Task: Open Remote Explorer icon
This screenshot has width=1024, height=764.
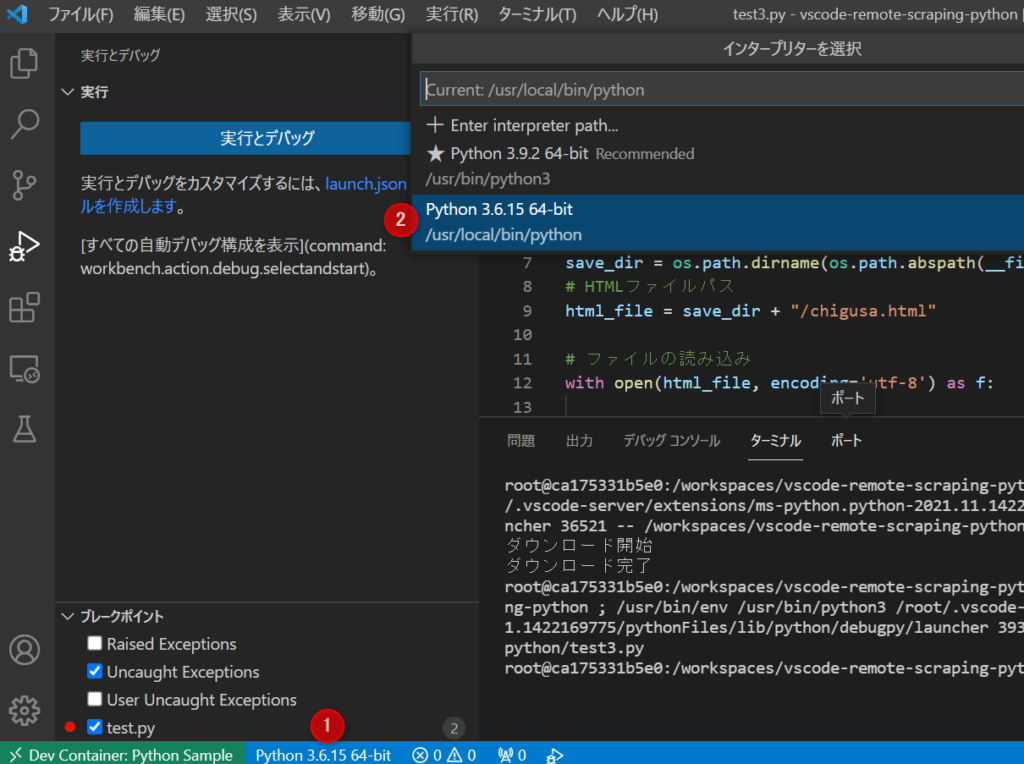Action: [24, 369]
